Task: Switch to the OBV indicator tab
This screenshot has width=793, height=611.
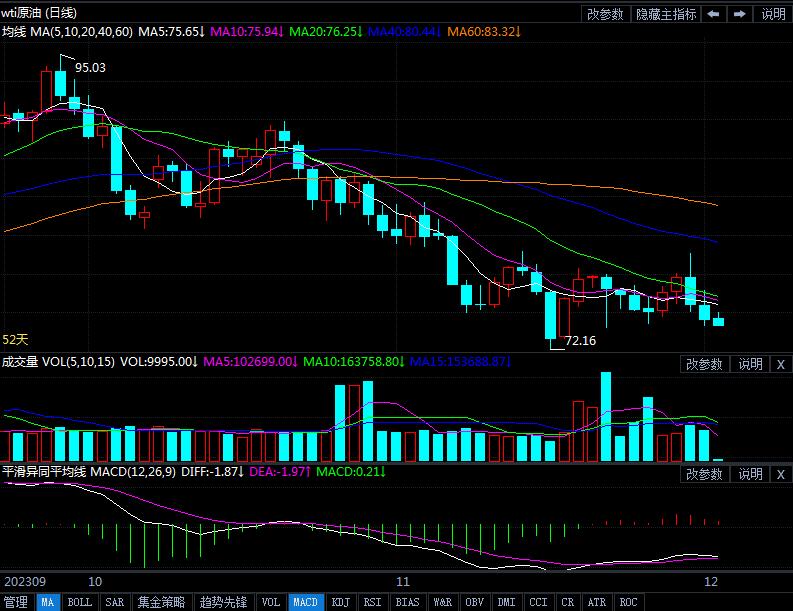Action: click(474, 602)
